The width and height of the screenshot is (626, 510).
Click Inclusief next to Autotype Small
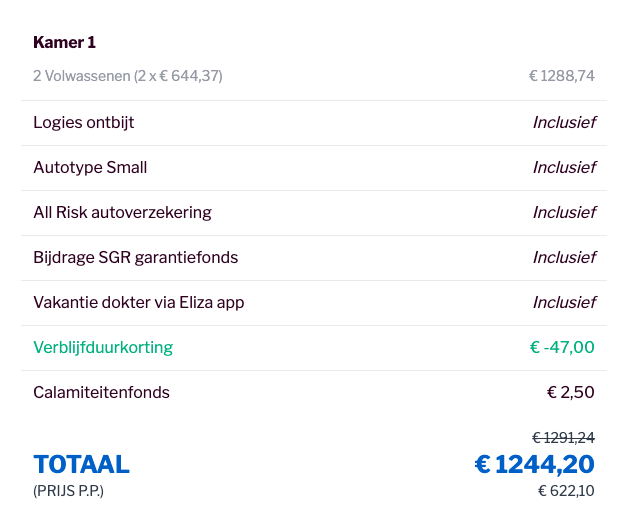pyautogui.click(x=564, y=168)
